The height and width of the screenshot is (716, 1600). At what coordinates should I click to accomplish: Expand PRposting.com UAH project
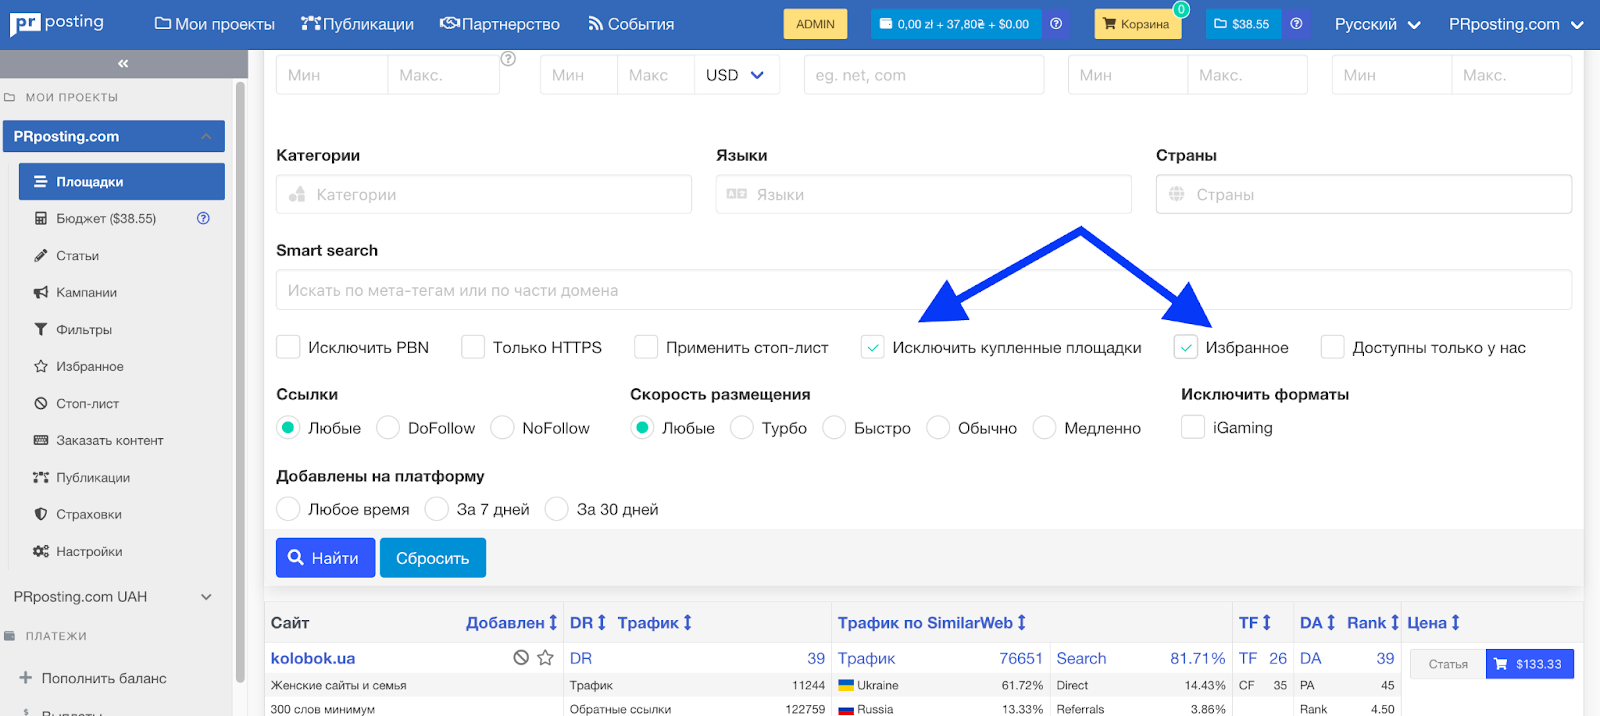point(112,596)
